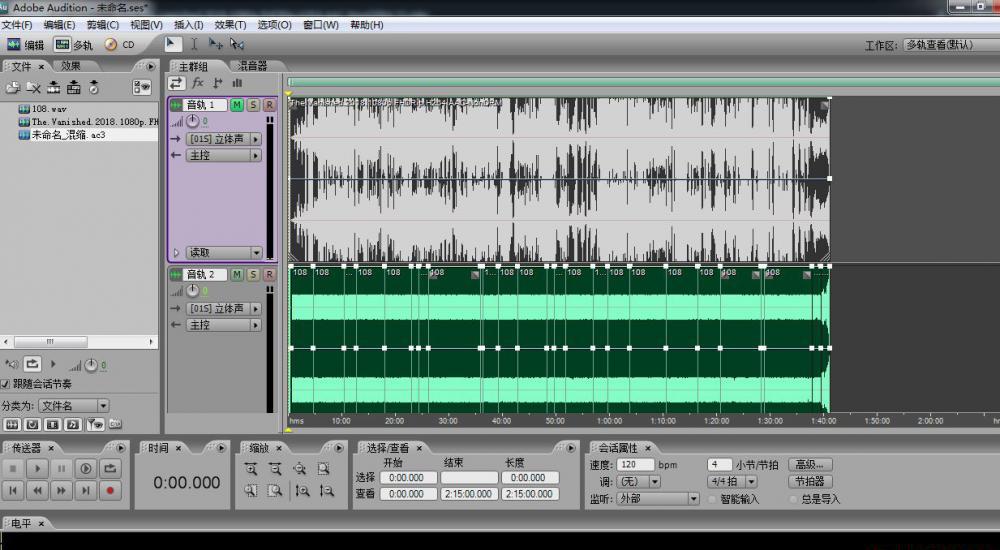Open 音轨 2 output 主控 dropdown
The image size is (1000, 550).
coord(224,325)
